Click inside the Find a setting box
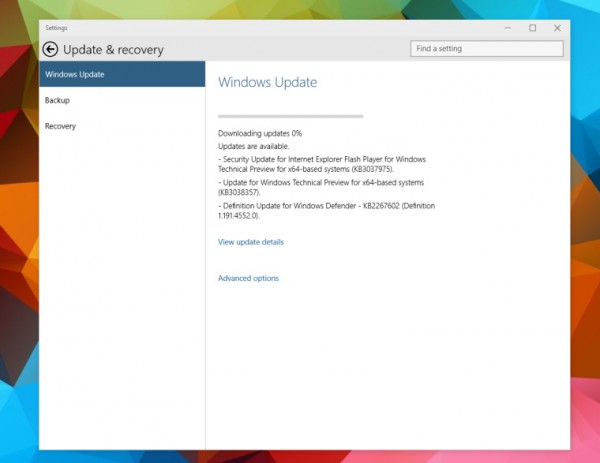600x463 pixels. 486,48
